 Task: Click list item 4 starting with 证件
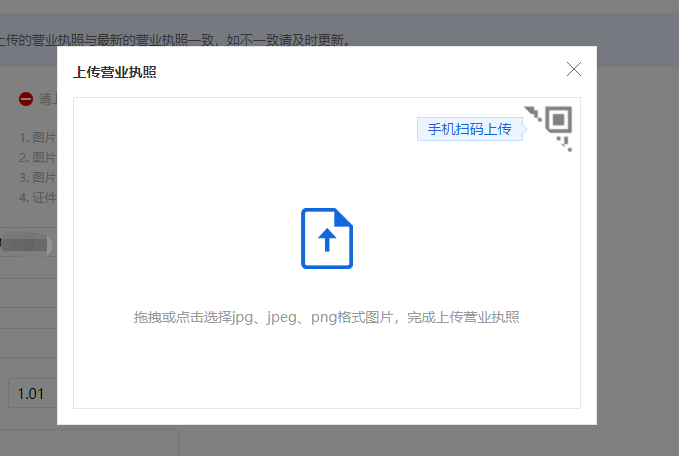pyautogui.click(x=38, y=198)
